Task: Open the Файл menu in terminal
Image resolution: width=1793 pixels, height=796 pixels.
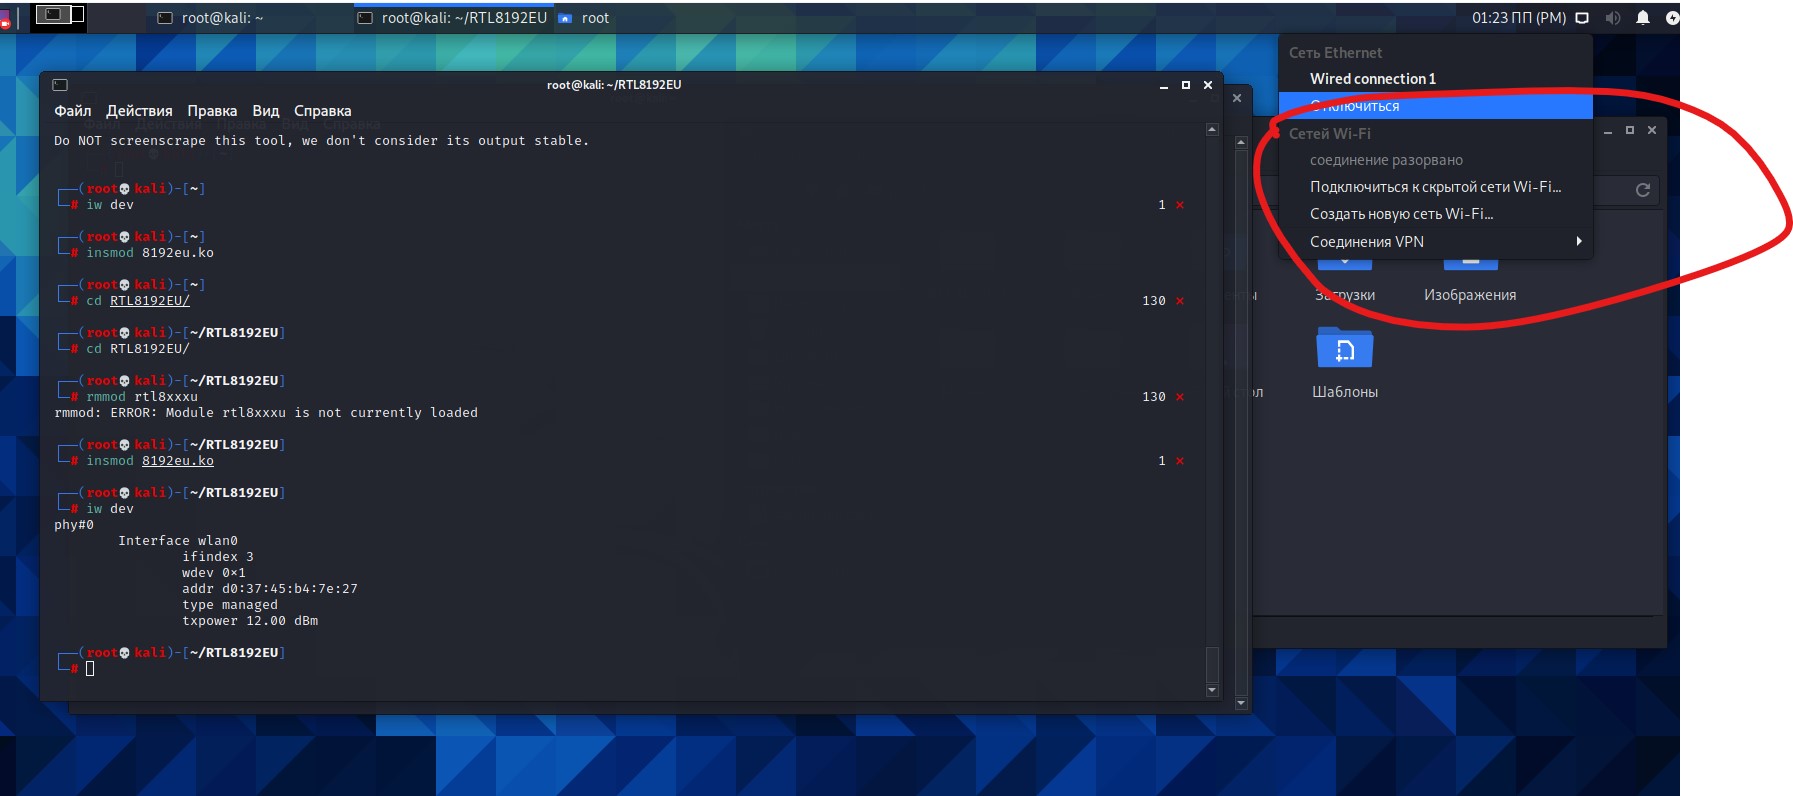Action: [72, 111]
